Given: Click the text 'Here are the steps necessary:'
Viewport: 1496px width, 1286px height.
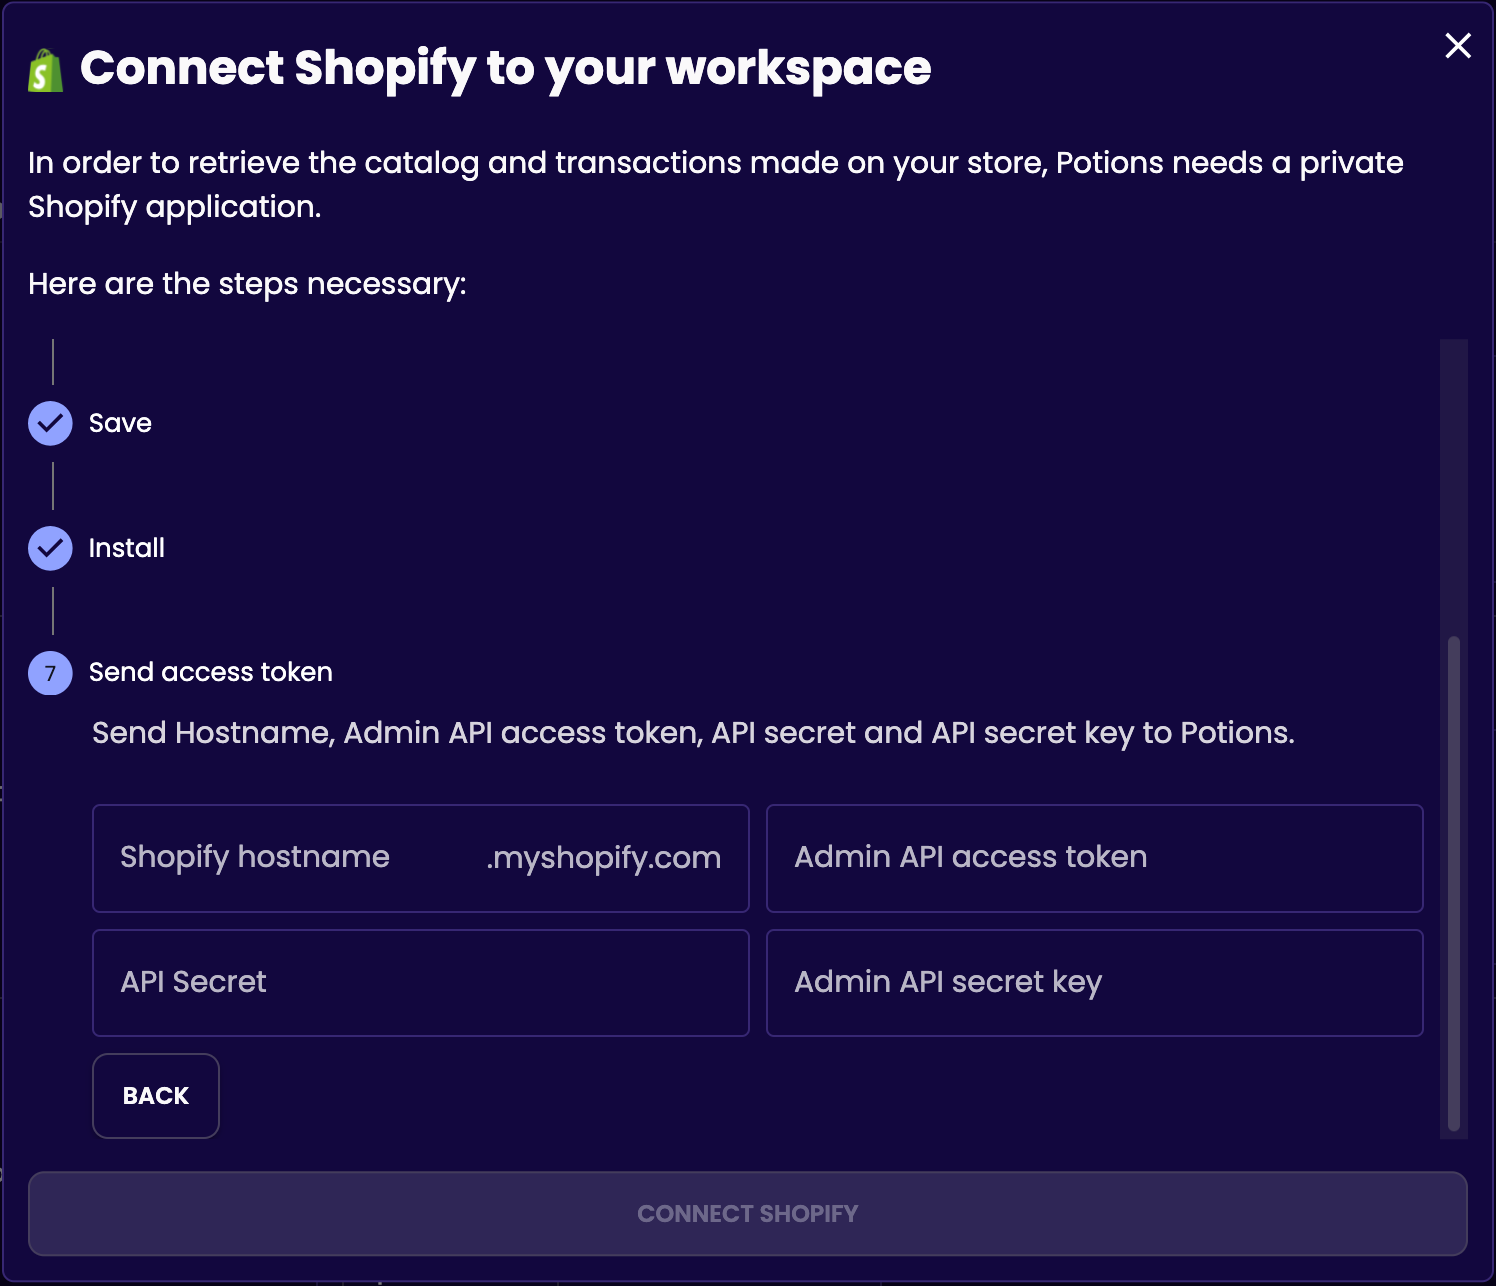Looking at the screenshot, I should 247,284.
